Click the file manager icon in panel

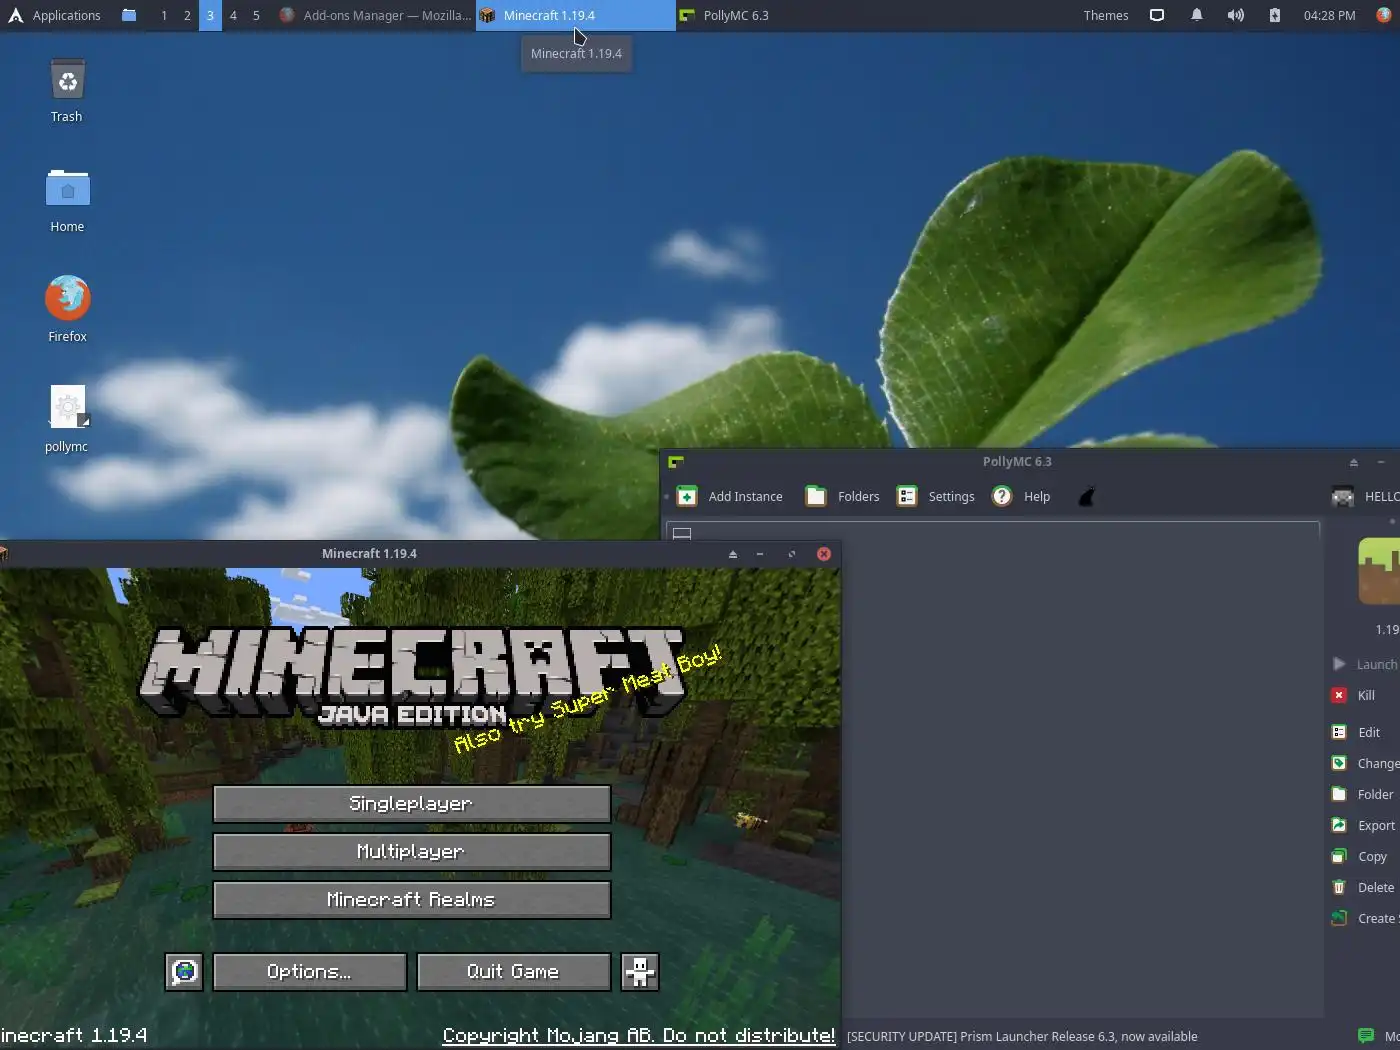click(129, 15)
